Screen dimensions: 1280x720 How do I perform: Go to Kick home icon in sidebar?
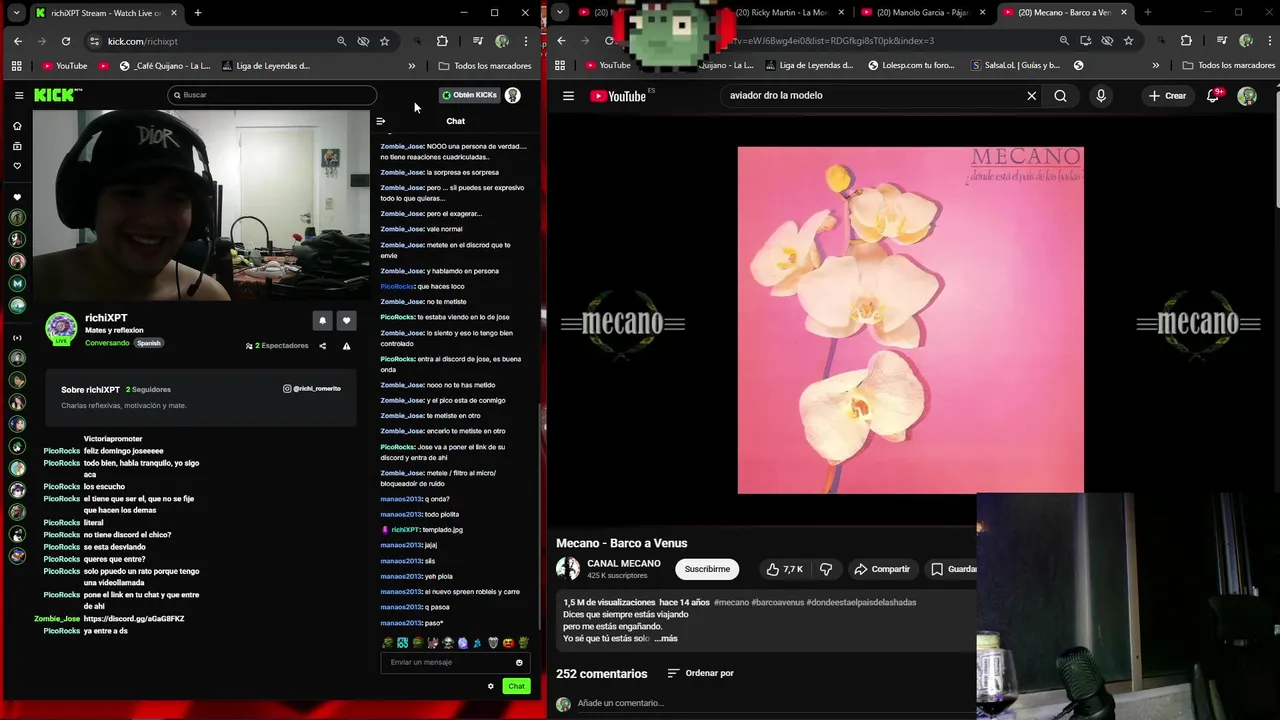(x=17, y=126)
